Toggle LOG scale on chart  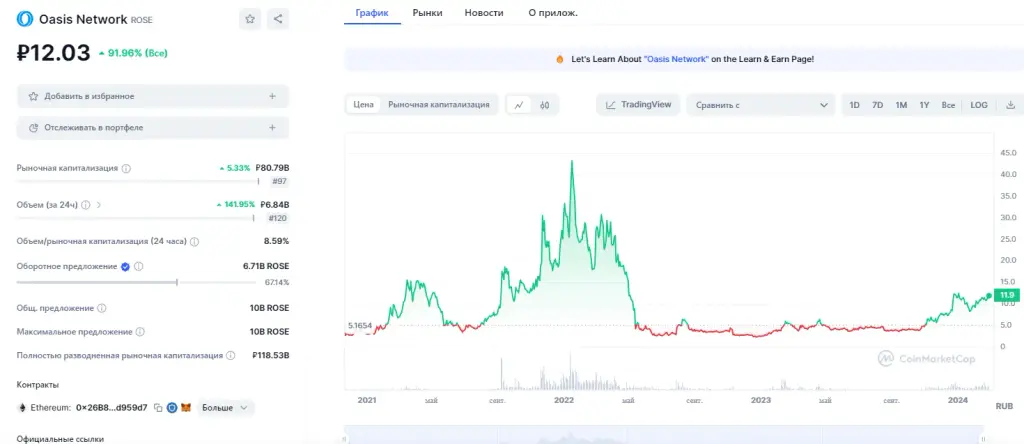[x=979, y=104]
